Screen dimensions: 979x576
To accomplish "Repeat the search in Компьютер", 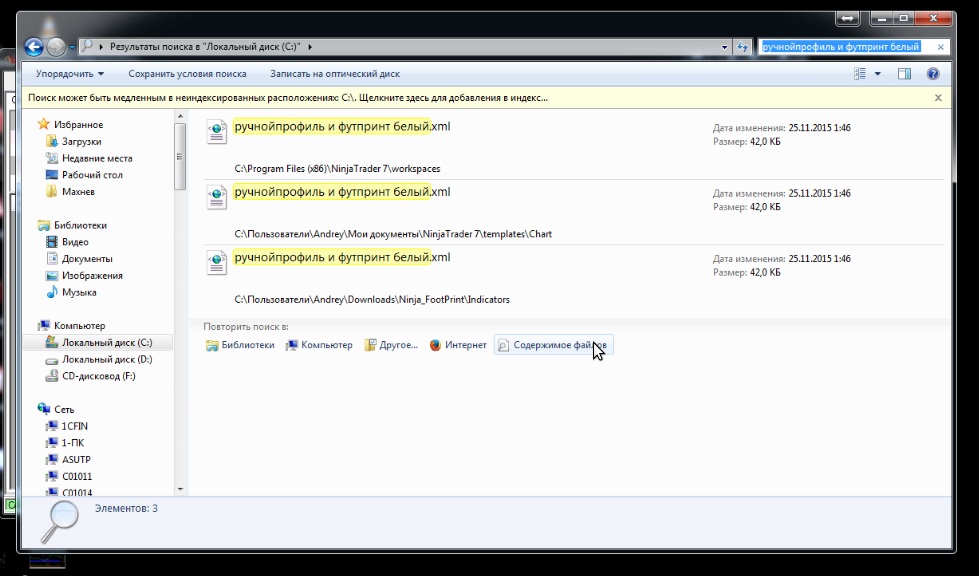I will pyautogui.click(x=319, y=345).
